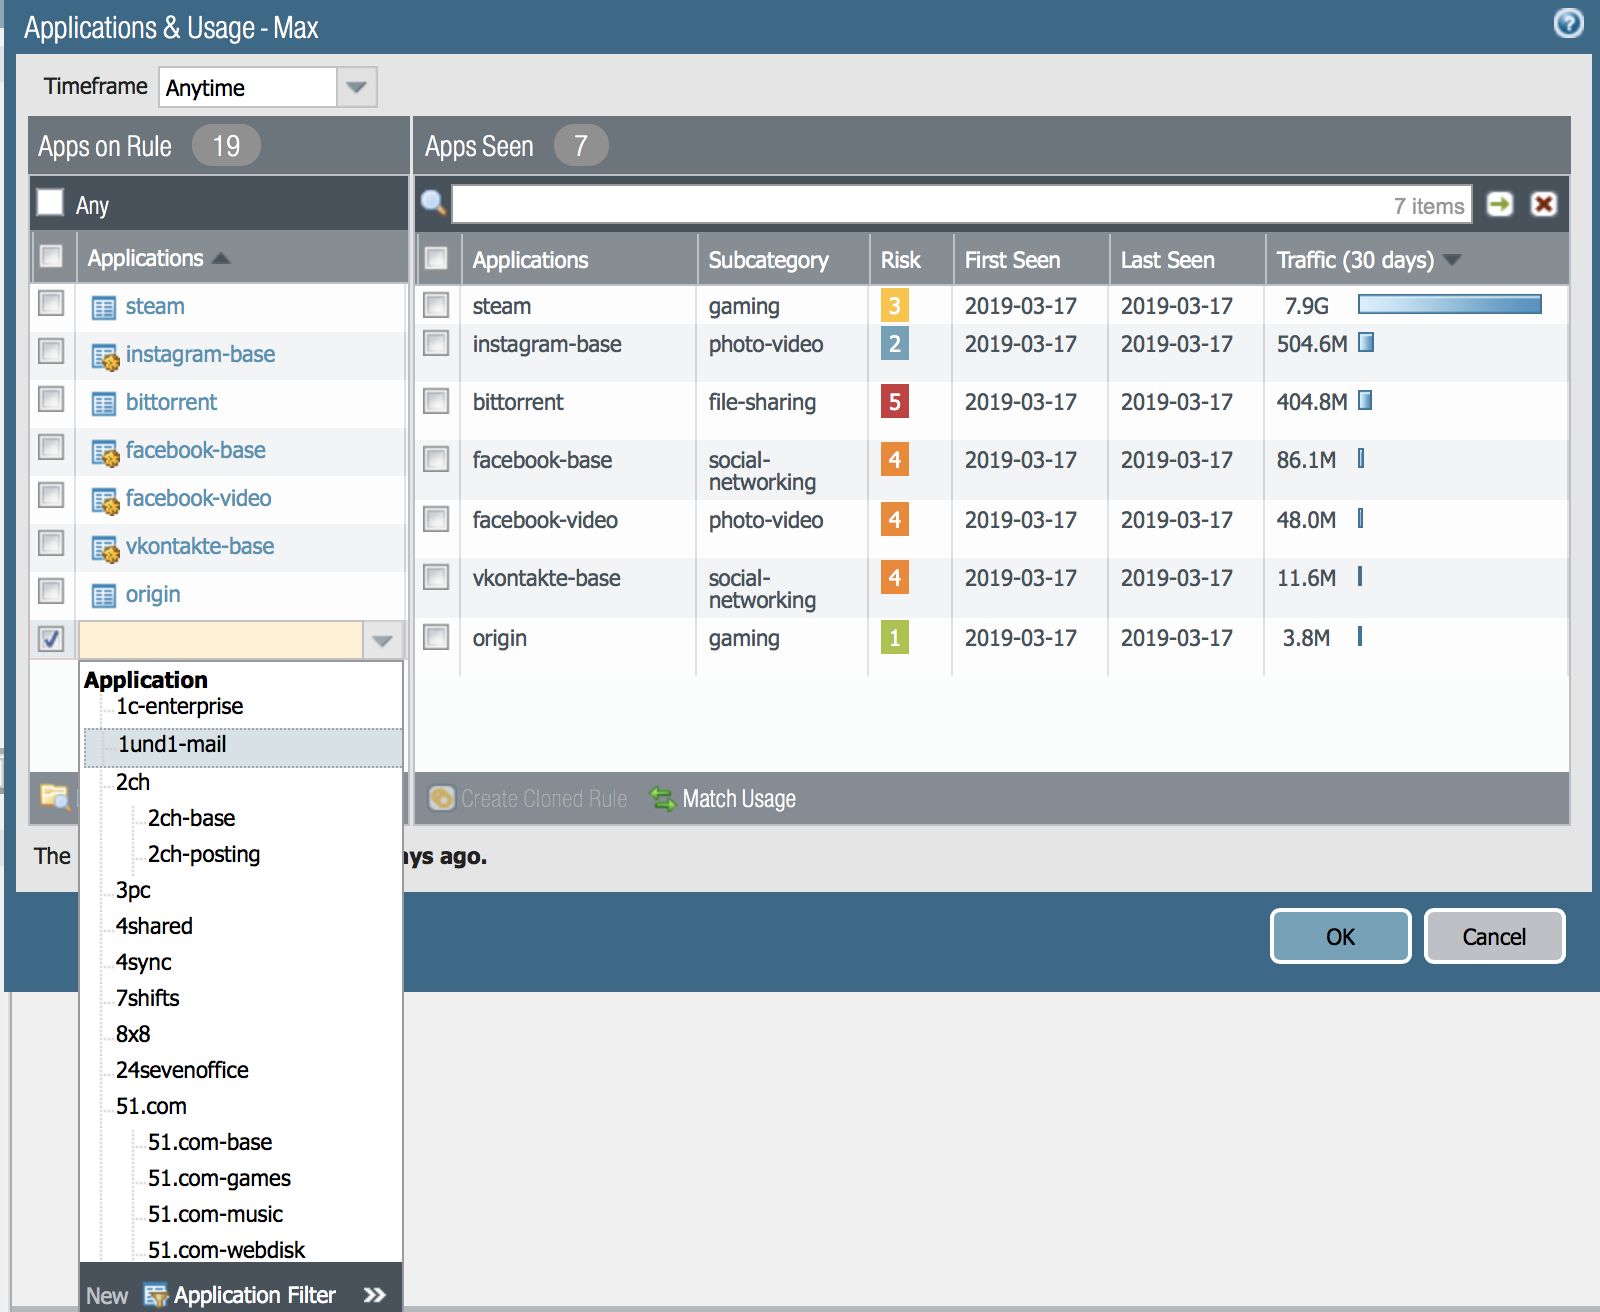Click the vkontakte-base icon in Apps on Rule

(x=104, y=548)
